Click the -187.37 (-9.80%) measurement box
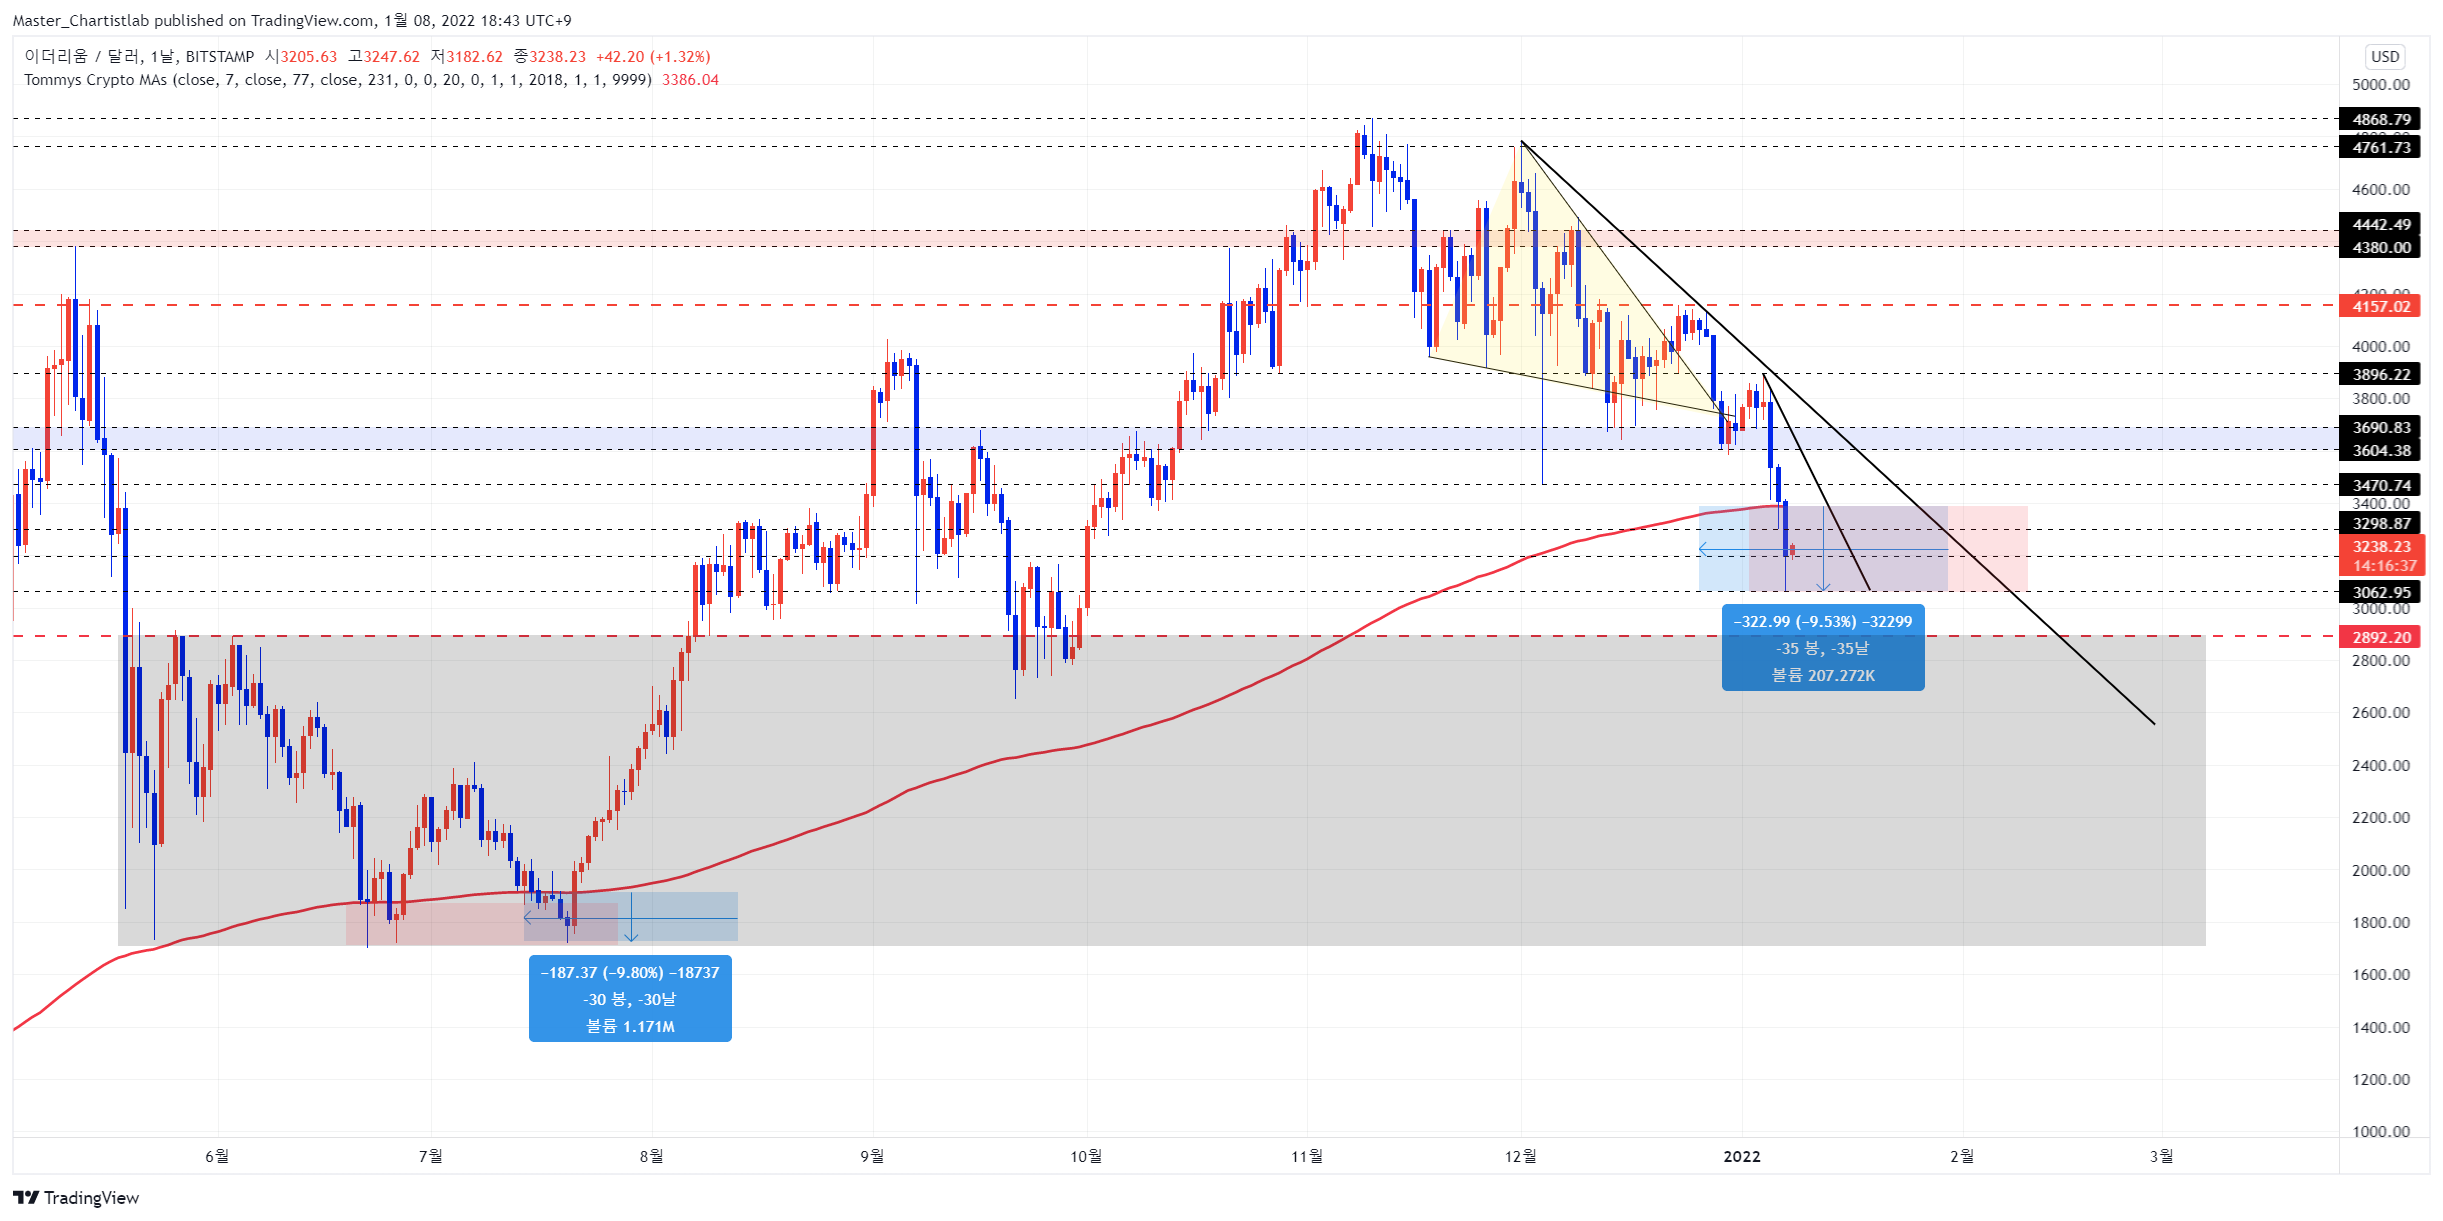 tap(630, 999)
